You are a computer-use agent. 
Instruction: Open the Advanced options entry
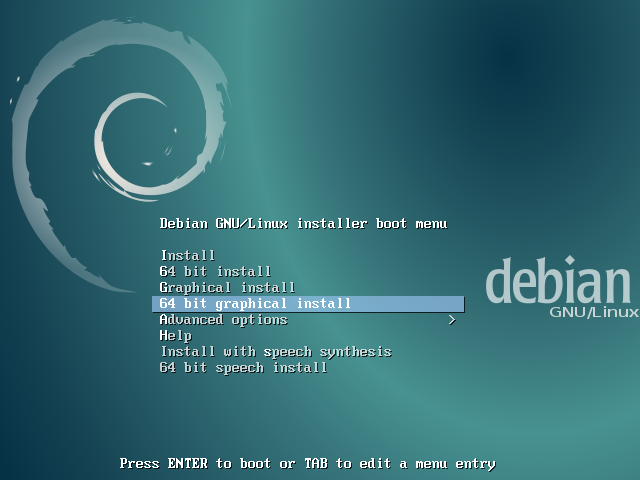pyautogui.click(x=223, y=320)
